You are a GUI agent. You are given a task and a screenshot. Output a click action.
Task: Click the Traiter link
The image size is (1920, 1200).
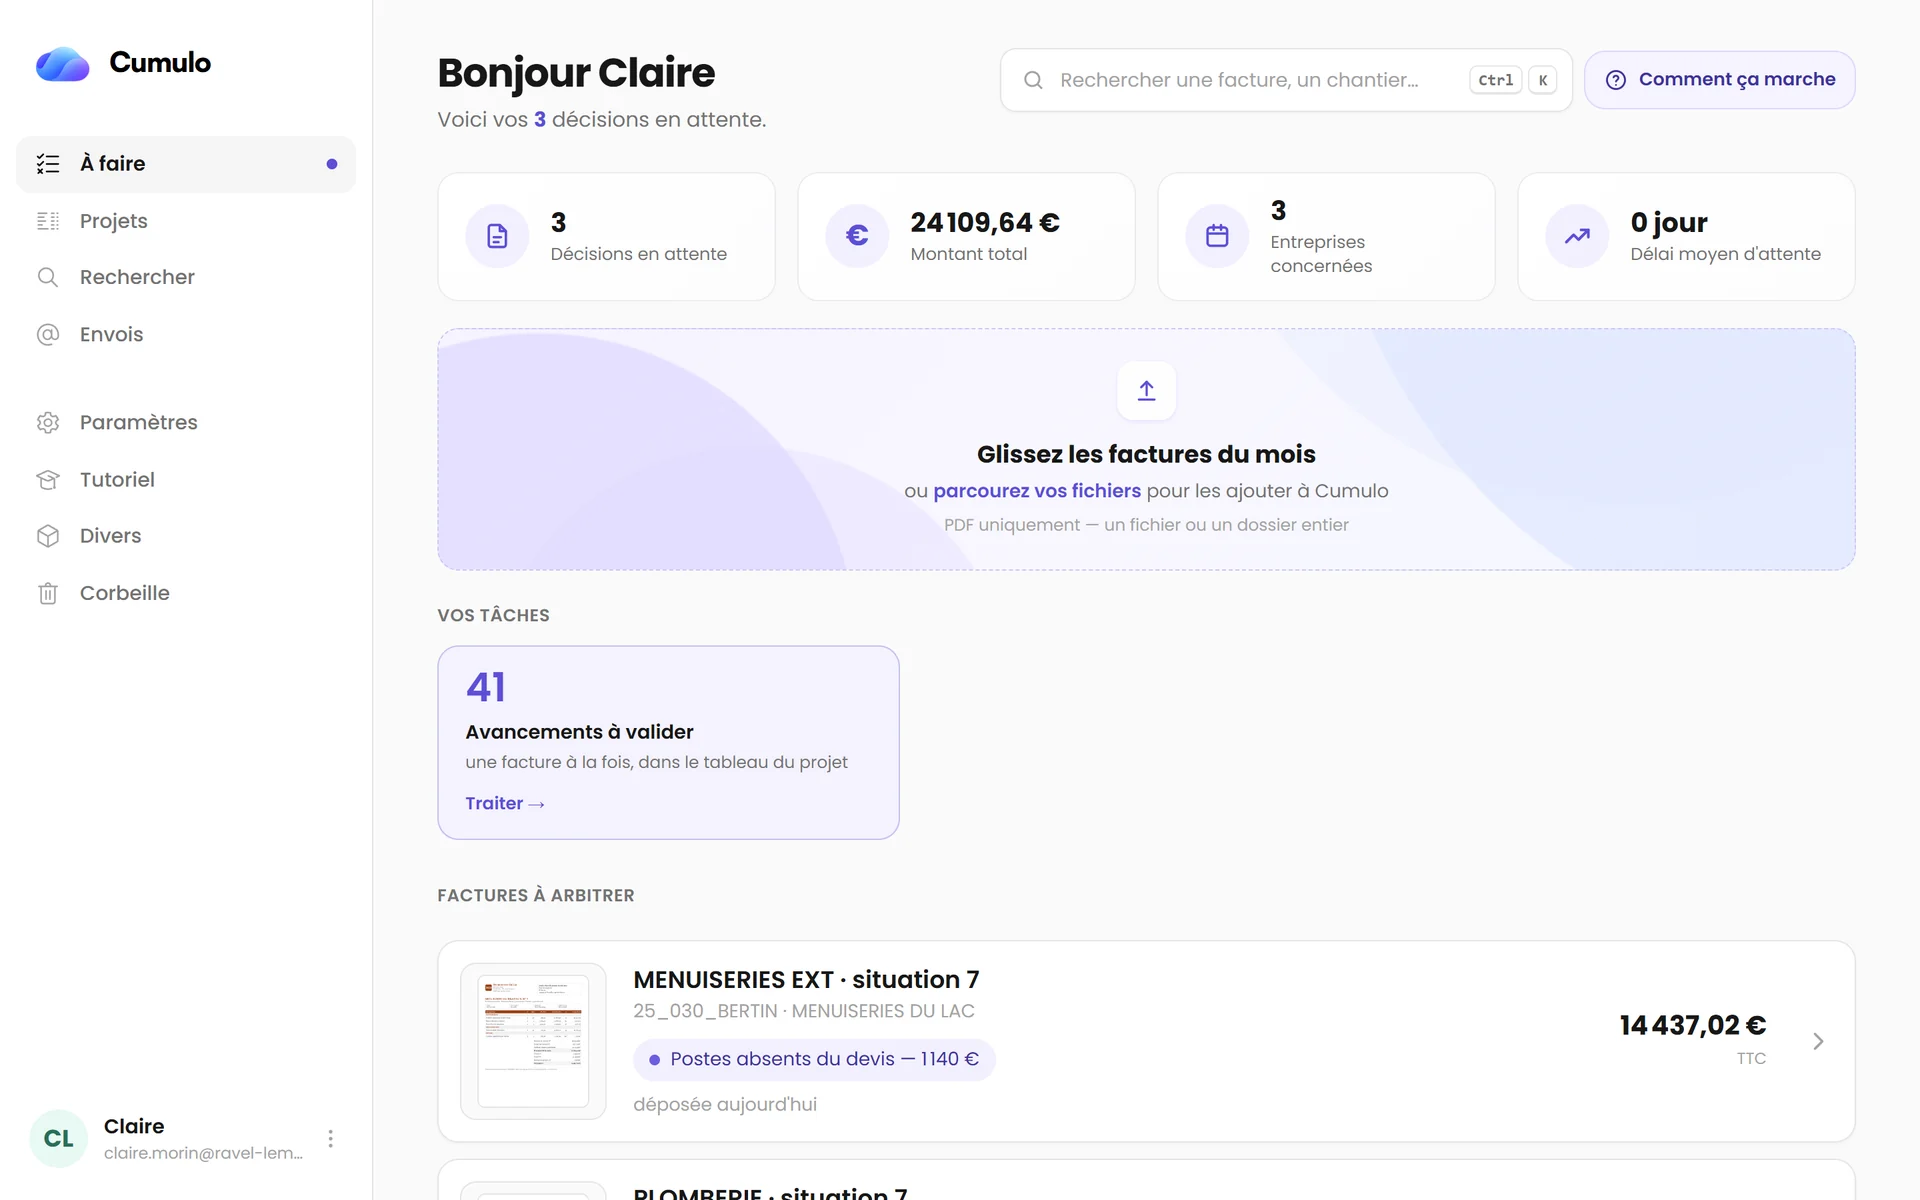point(505,803)
